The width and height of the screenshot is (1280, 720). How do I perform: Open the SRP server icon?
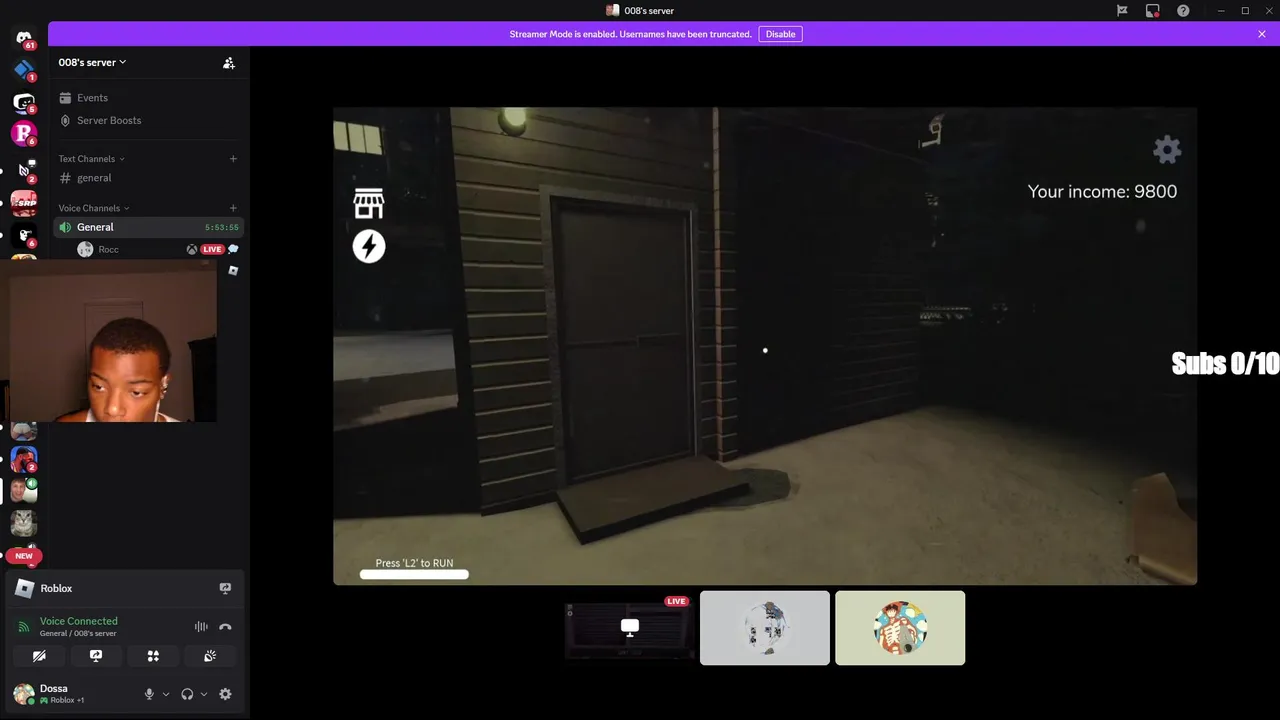coord(24,203)
